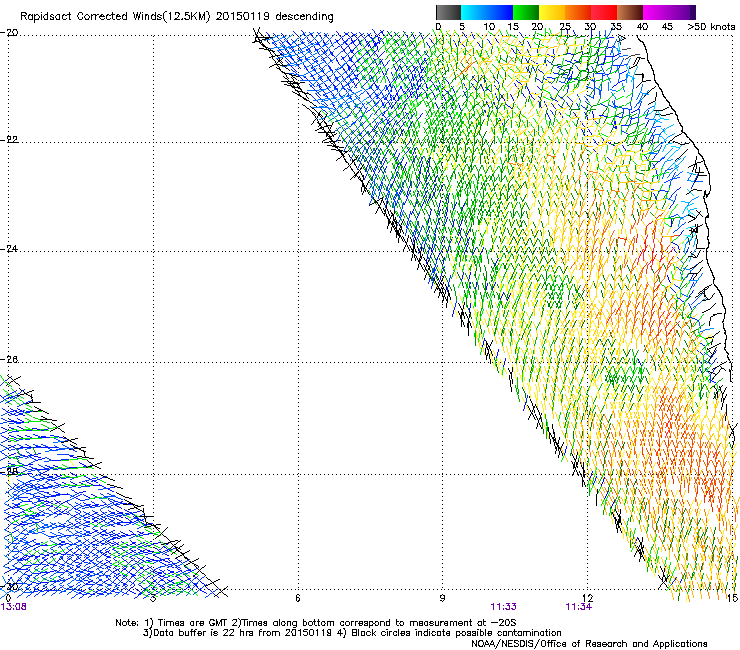Click the magenta 40-45 knots legend swatch
Image resolution: width=740 pixels, height=650 pixels.
pos(656,12)
